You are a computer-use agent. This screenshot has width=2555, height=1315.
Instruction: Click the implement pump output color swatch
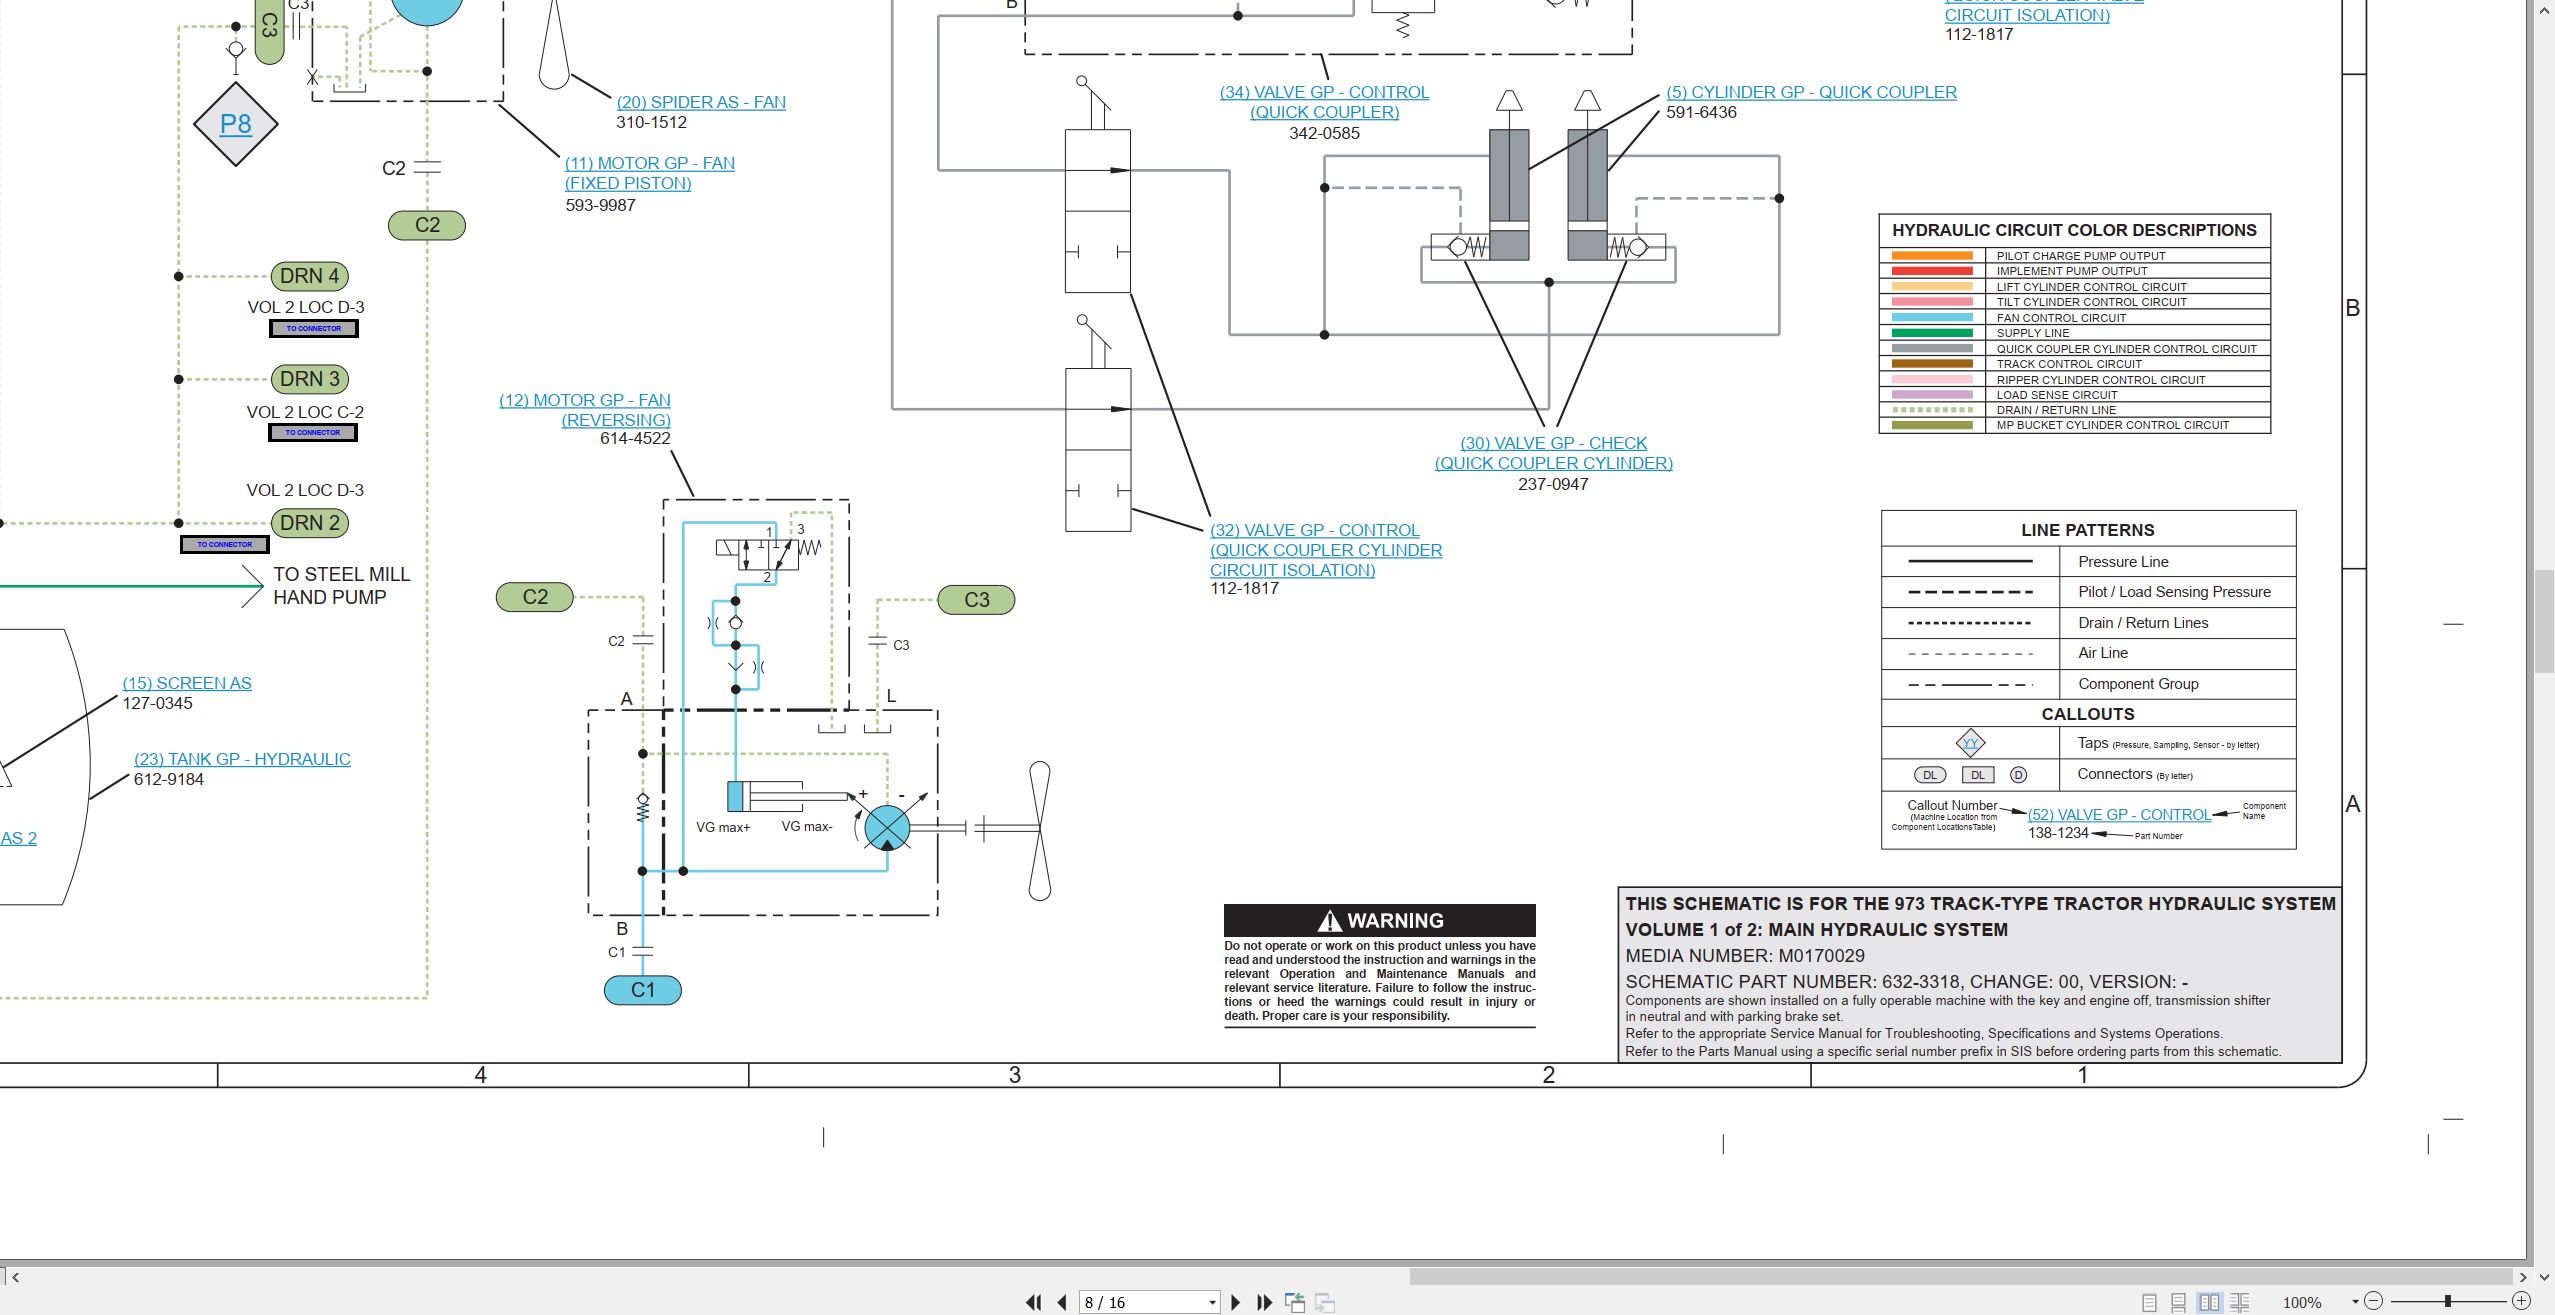click(x=1932, y=271)
